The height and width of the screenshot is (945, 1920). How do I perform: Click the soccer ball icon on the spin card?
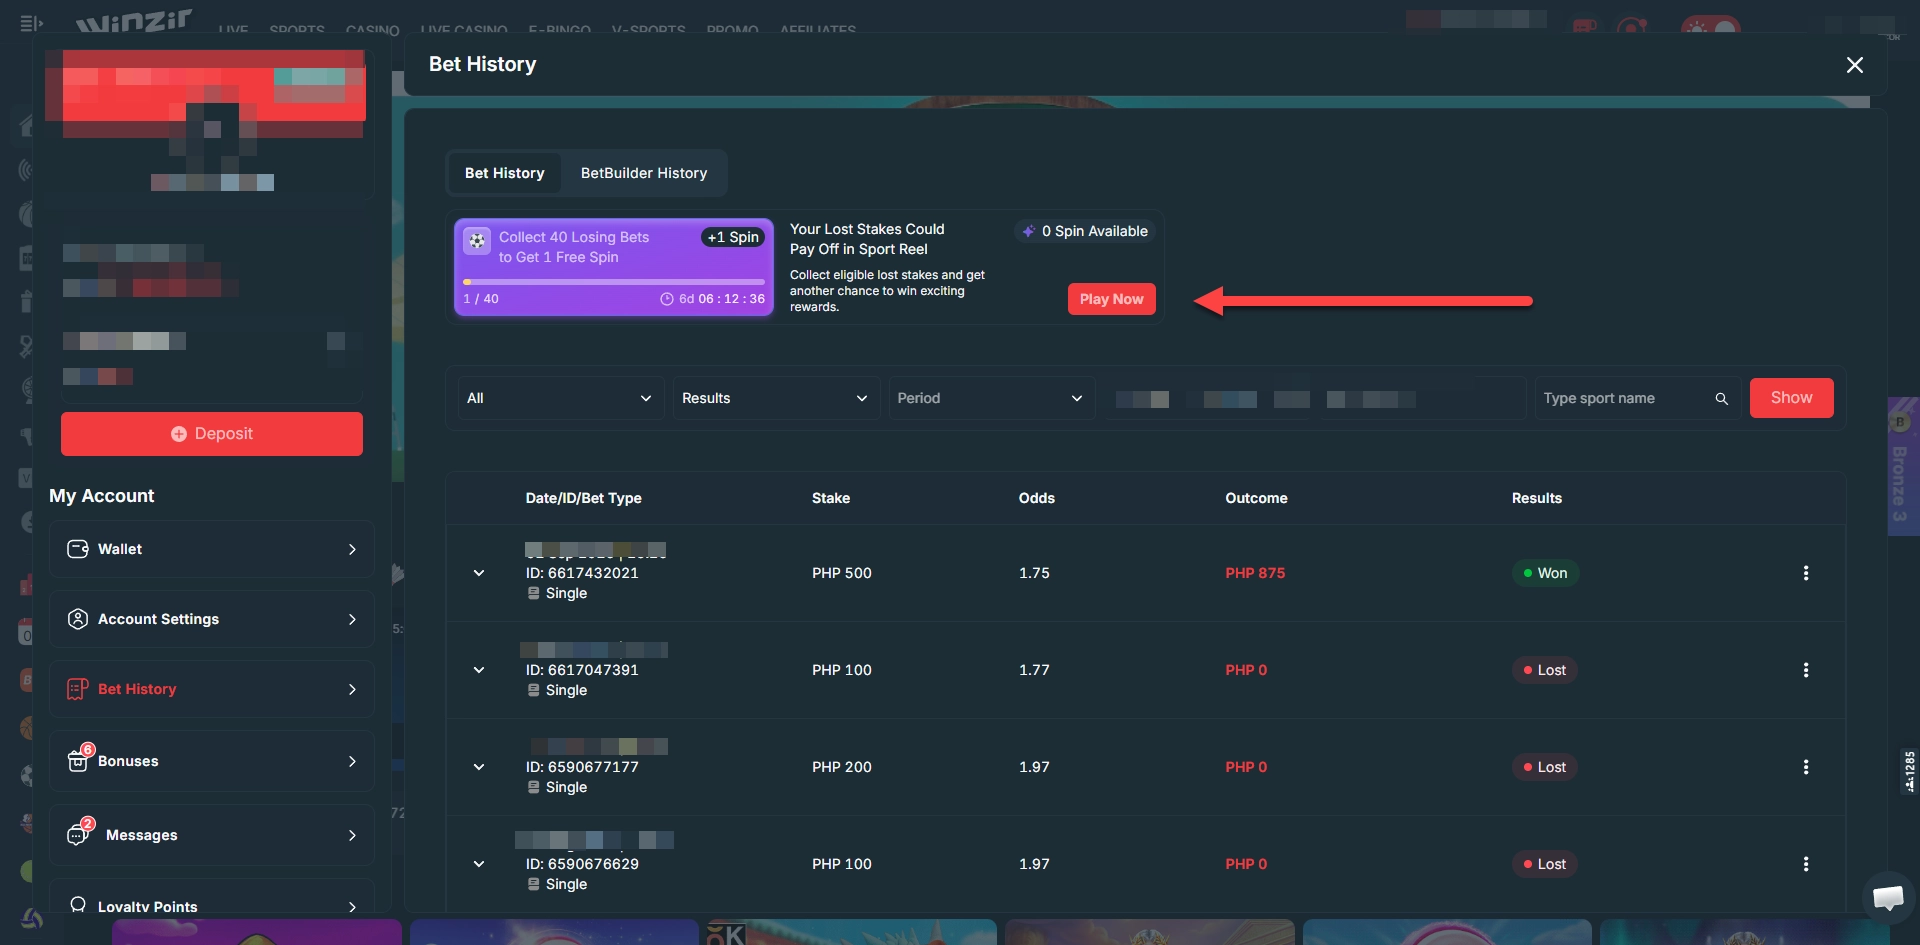click(477, 240)
